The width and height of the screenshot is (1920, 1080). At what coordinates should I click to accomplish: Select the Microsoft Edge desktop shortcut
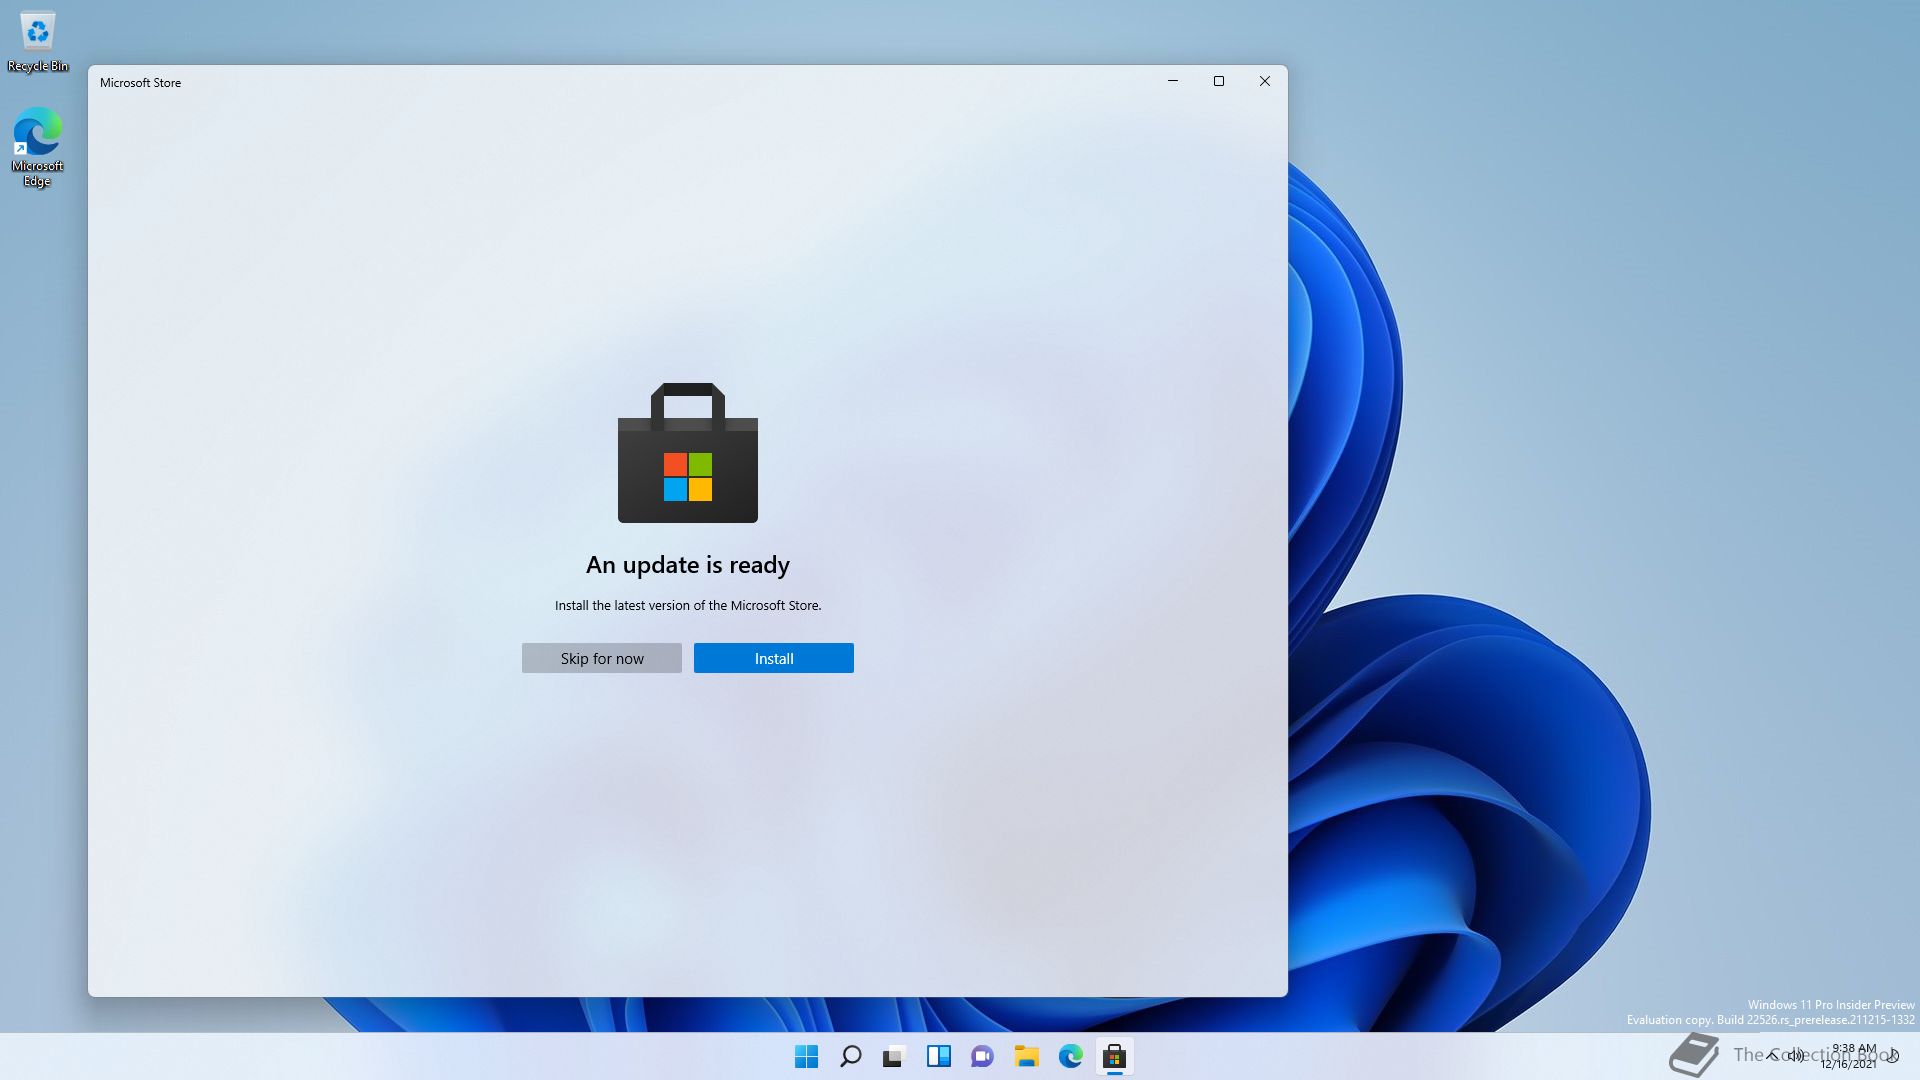[x=37, y=147]
